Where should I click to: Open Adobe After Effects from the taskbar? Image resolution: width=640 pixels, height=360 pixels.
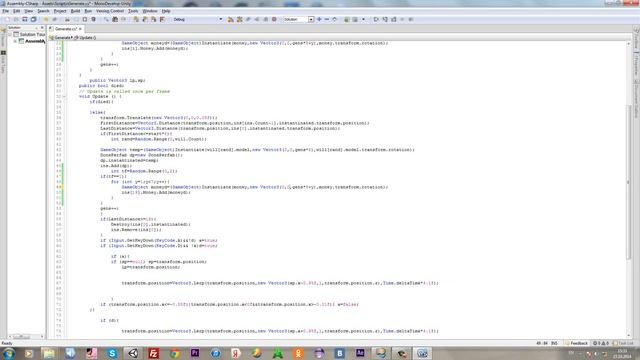pyautogui.click(x=360, y=353)
